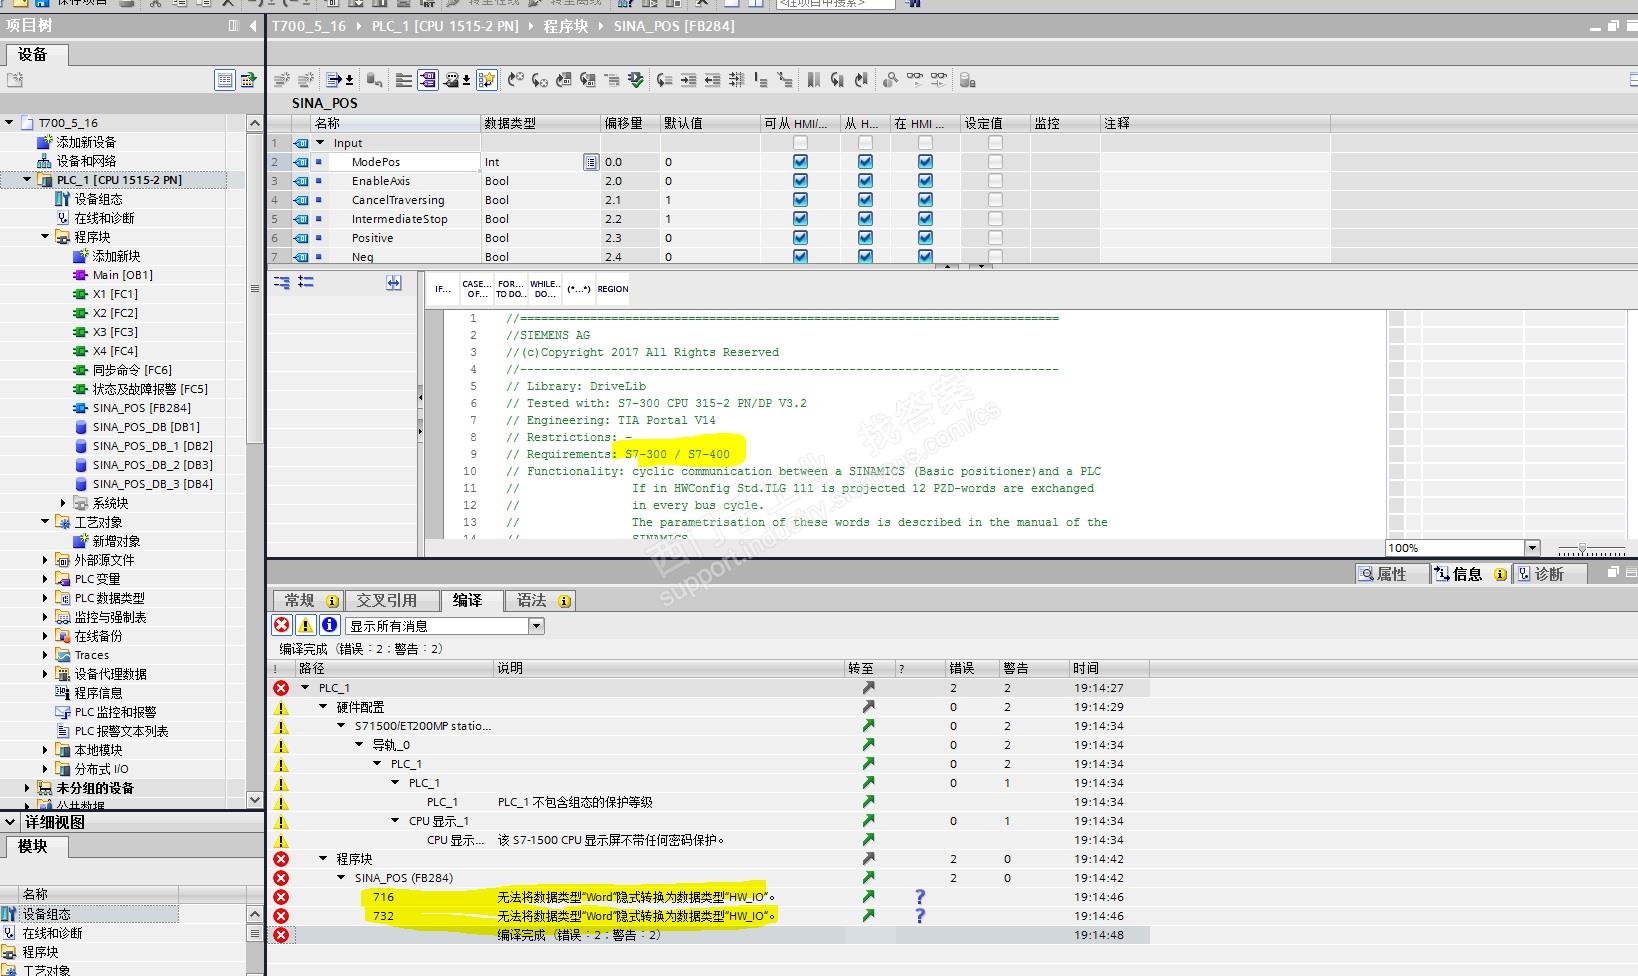The height and width of the screenshot is (976, 1638).
Task: Click help question mark for error 732
Action: [x=920, y=916]
